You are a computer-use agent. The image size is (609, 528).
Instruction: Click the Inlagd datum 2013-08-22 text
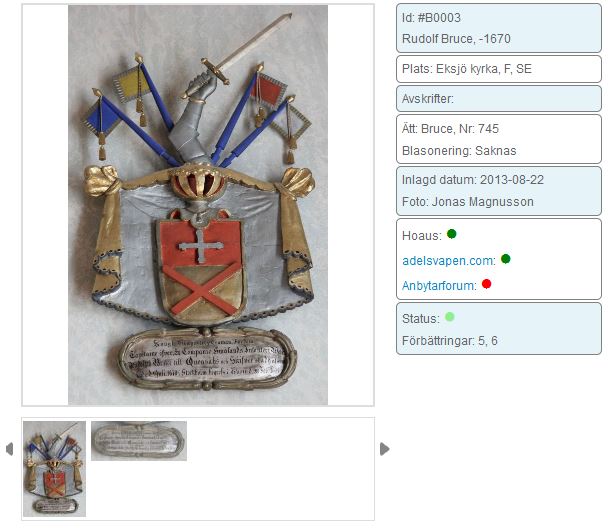(473, 180)
